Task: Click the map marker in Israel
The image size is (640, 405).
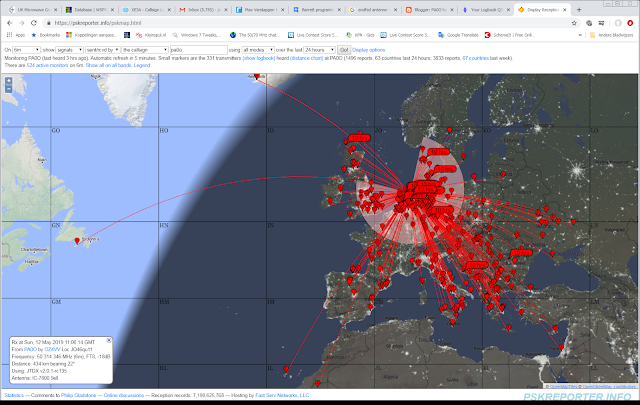Action: coord(562,347)
